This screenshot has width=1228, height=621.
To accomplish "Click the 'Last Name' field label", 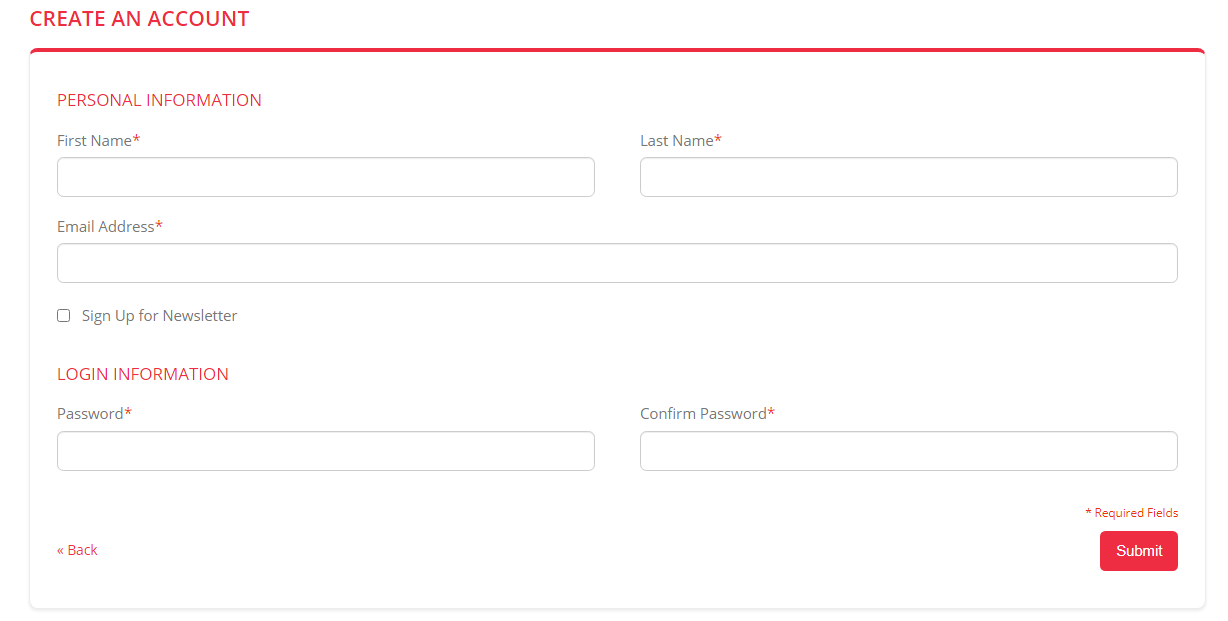I will pyautogui.click(x=676, y=141).
